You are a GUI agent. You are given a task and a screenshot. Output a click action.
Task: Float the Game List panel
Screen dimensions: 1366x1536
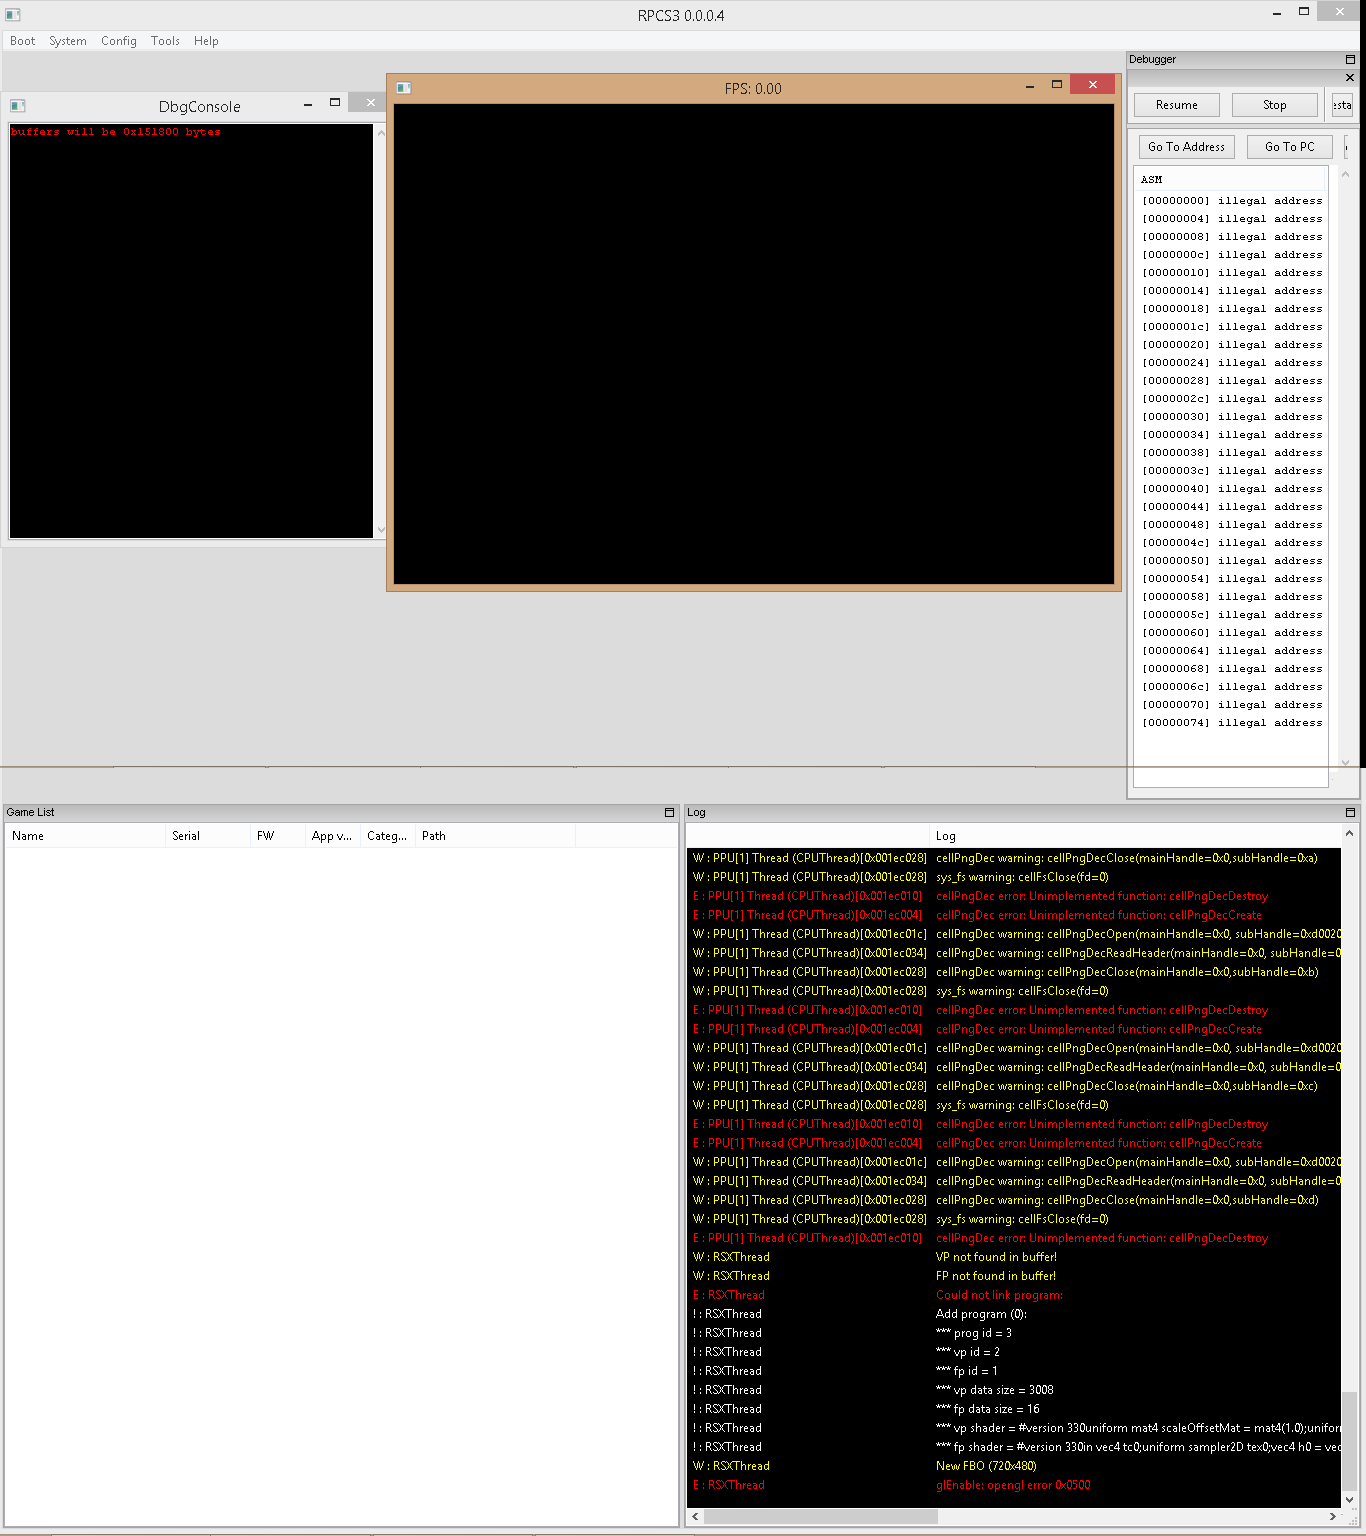(x=670, y=813)
